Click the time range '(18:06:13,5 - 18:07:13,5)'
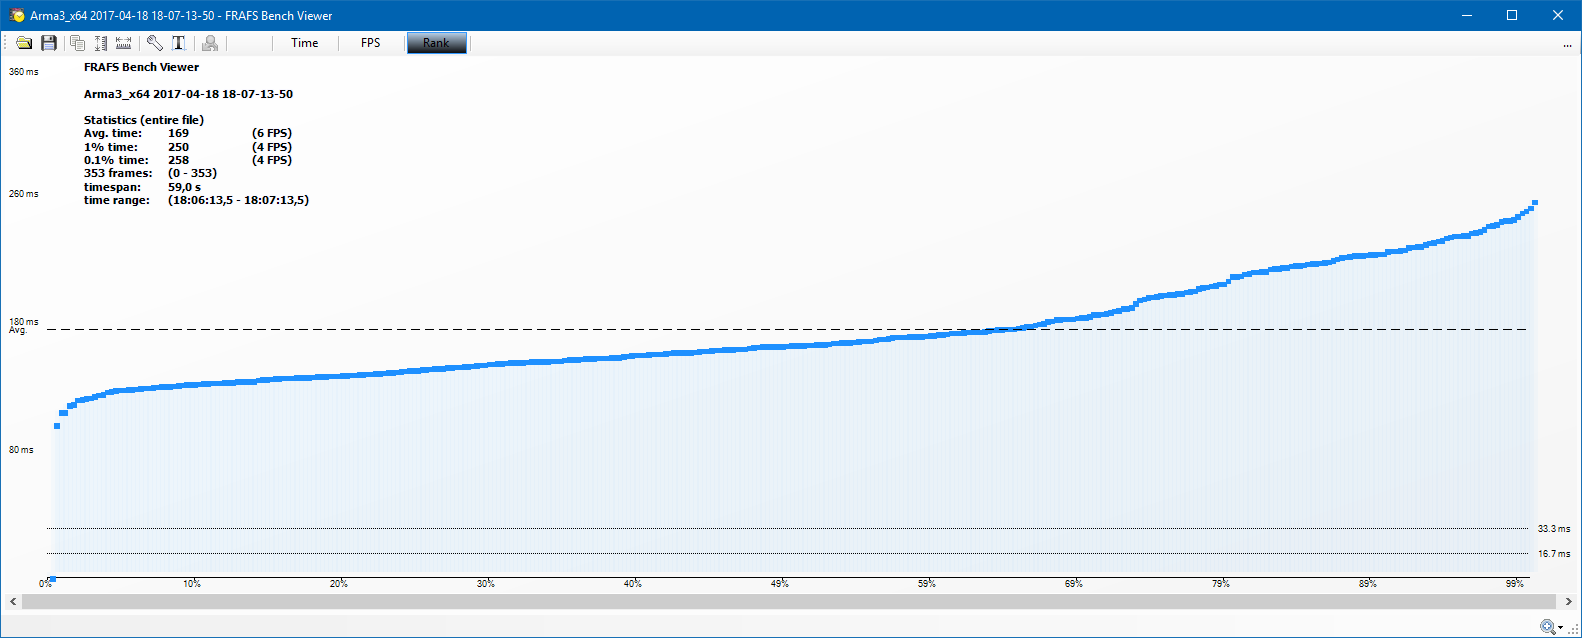This screenshot has height=638, width=1582. (238, 200)
